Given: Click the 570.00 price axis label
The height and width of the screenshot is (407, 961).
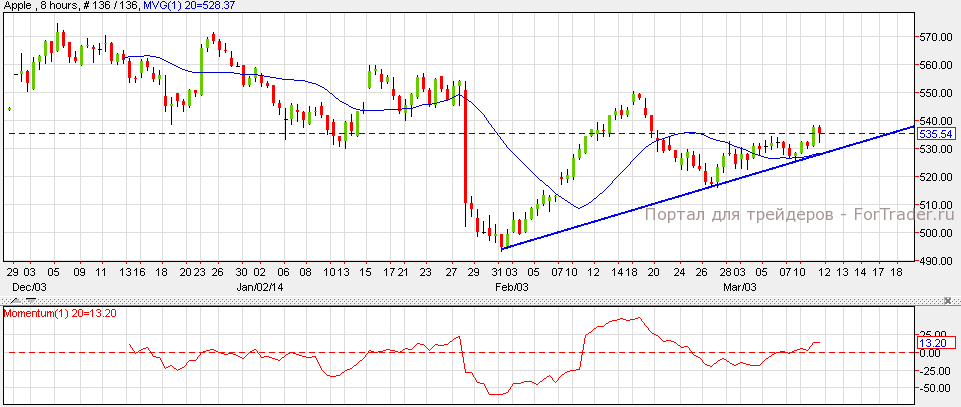Looking at the screenshot, I should pyautogui.click(x=936, y=37).
